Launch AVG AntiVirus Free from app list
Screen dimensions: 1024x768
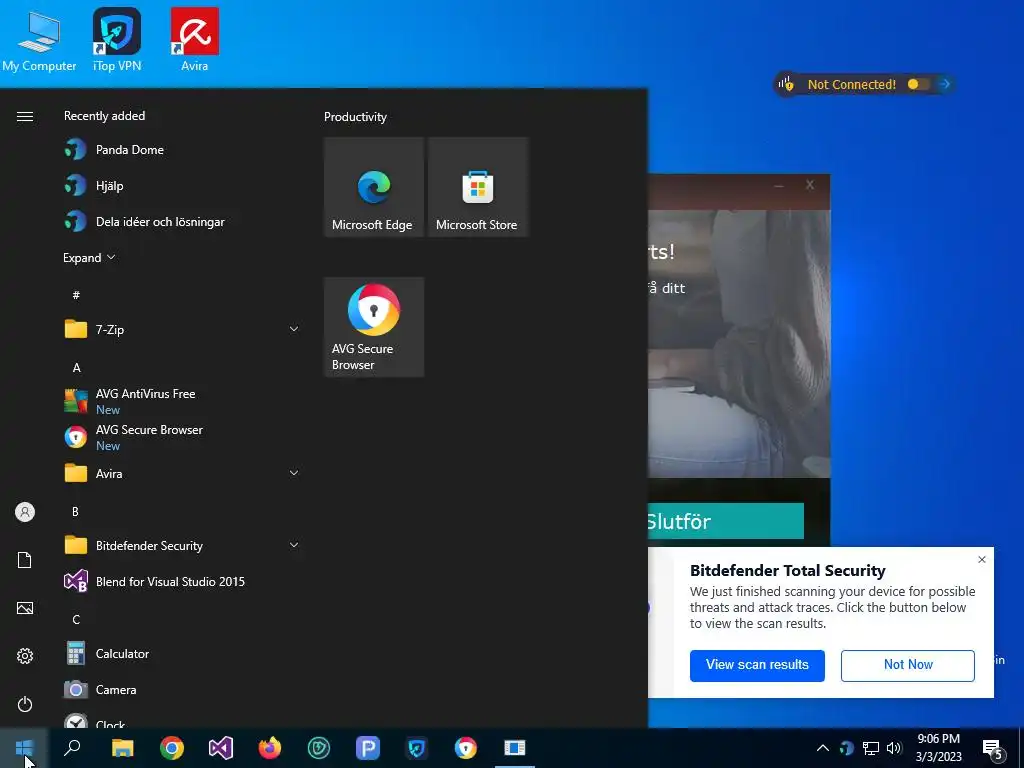tap(182, 401)
